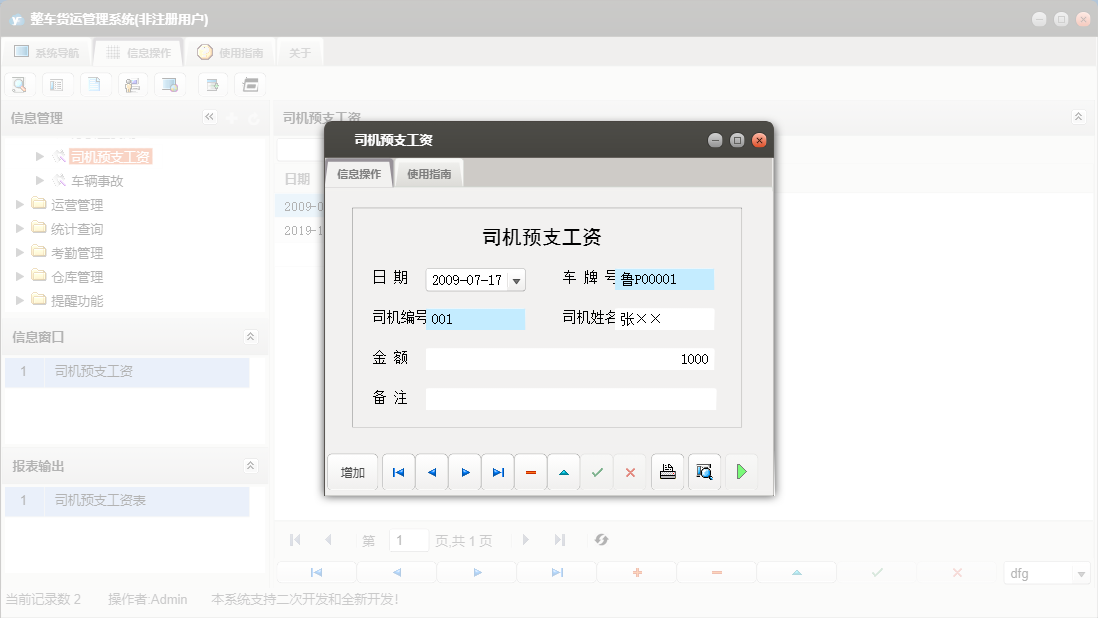The width and height of the screenshot is (1098, 618).
Task: Open the 系统导航 ribbon tab
Action: click(x=47, y=51)
